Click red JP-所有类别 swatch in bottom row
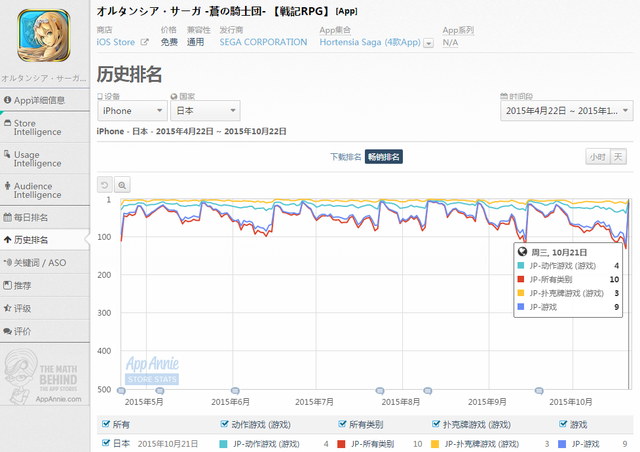Image resolution: width=640 pixels, height=452 pixels. click(341, 444)
